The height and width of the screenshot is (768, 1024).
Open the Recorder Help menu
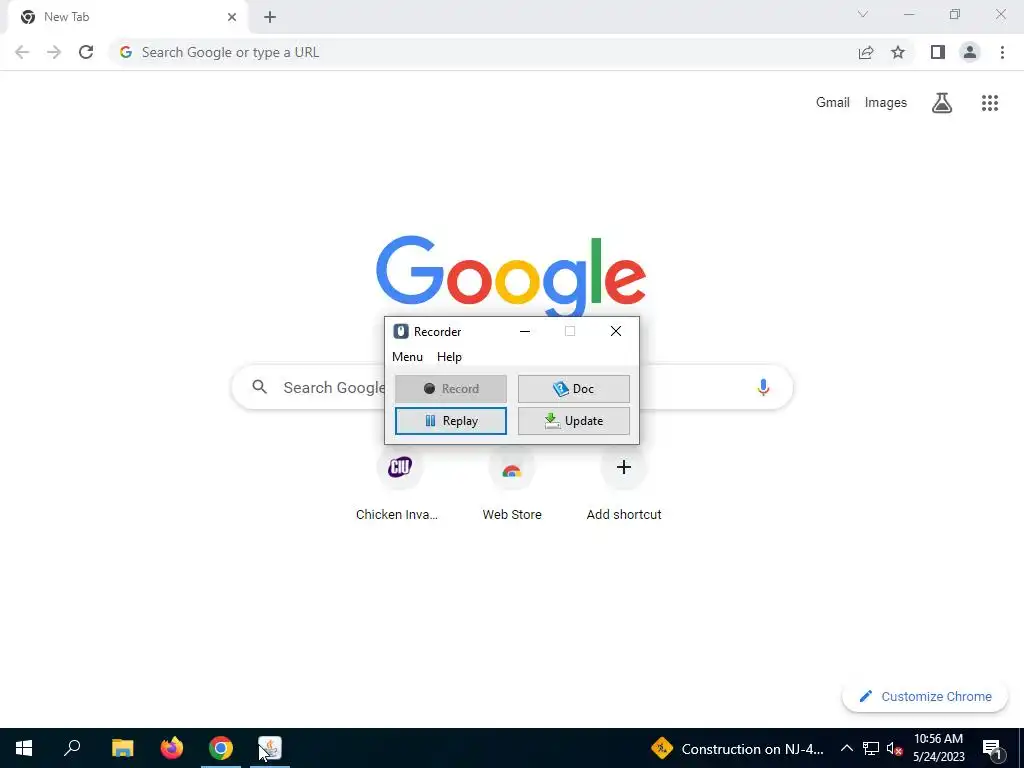click(x=449, y=357)
